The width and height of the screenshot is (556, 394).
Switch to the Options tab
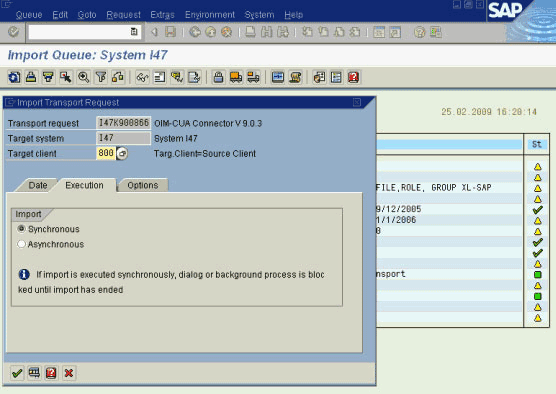coord(143,185)
